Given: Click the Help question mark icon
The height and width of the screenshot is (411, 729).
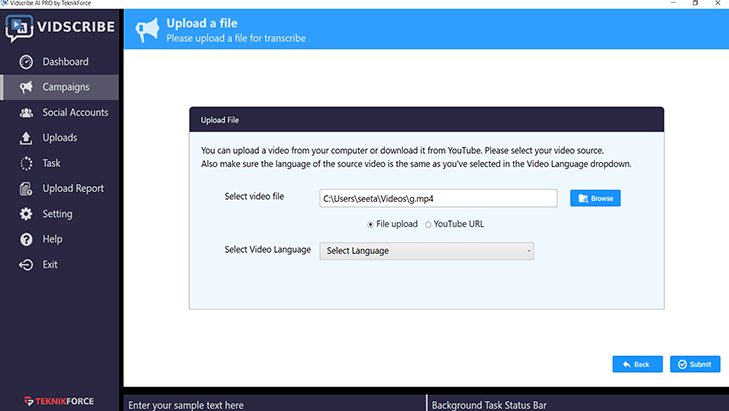Looking at the screenshot, I should click(x=26, y=239).
